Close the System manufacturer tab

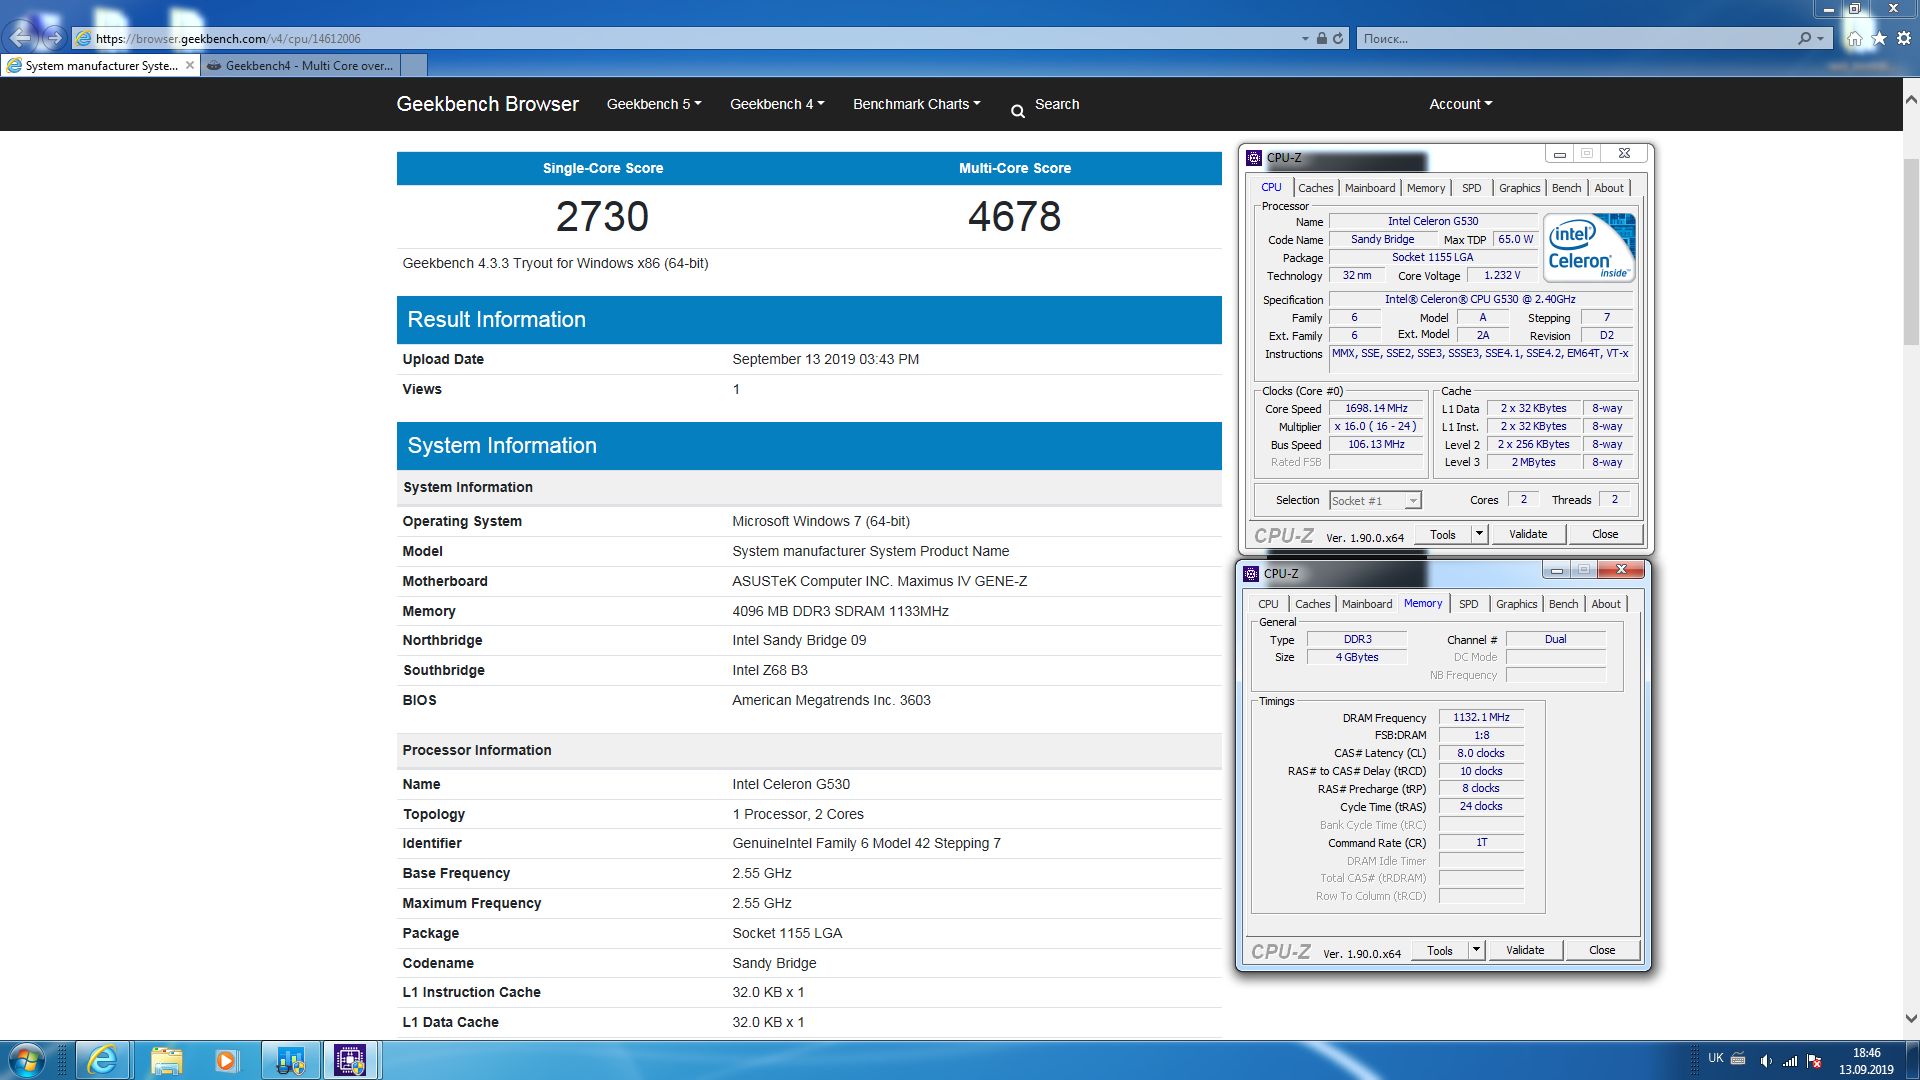tap(190, 65)
